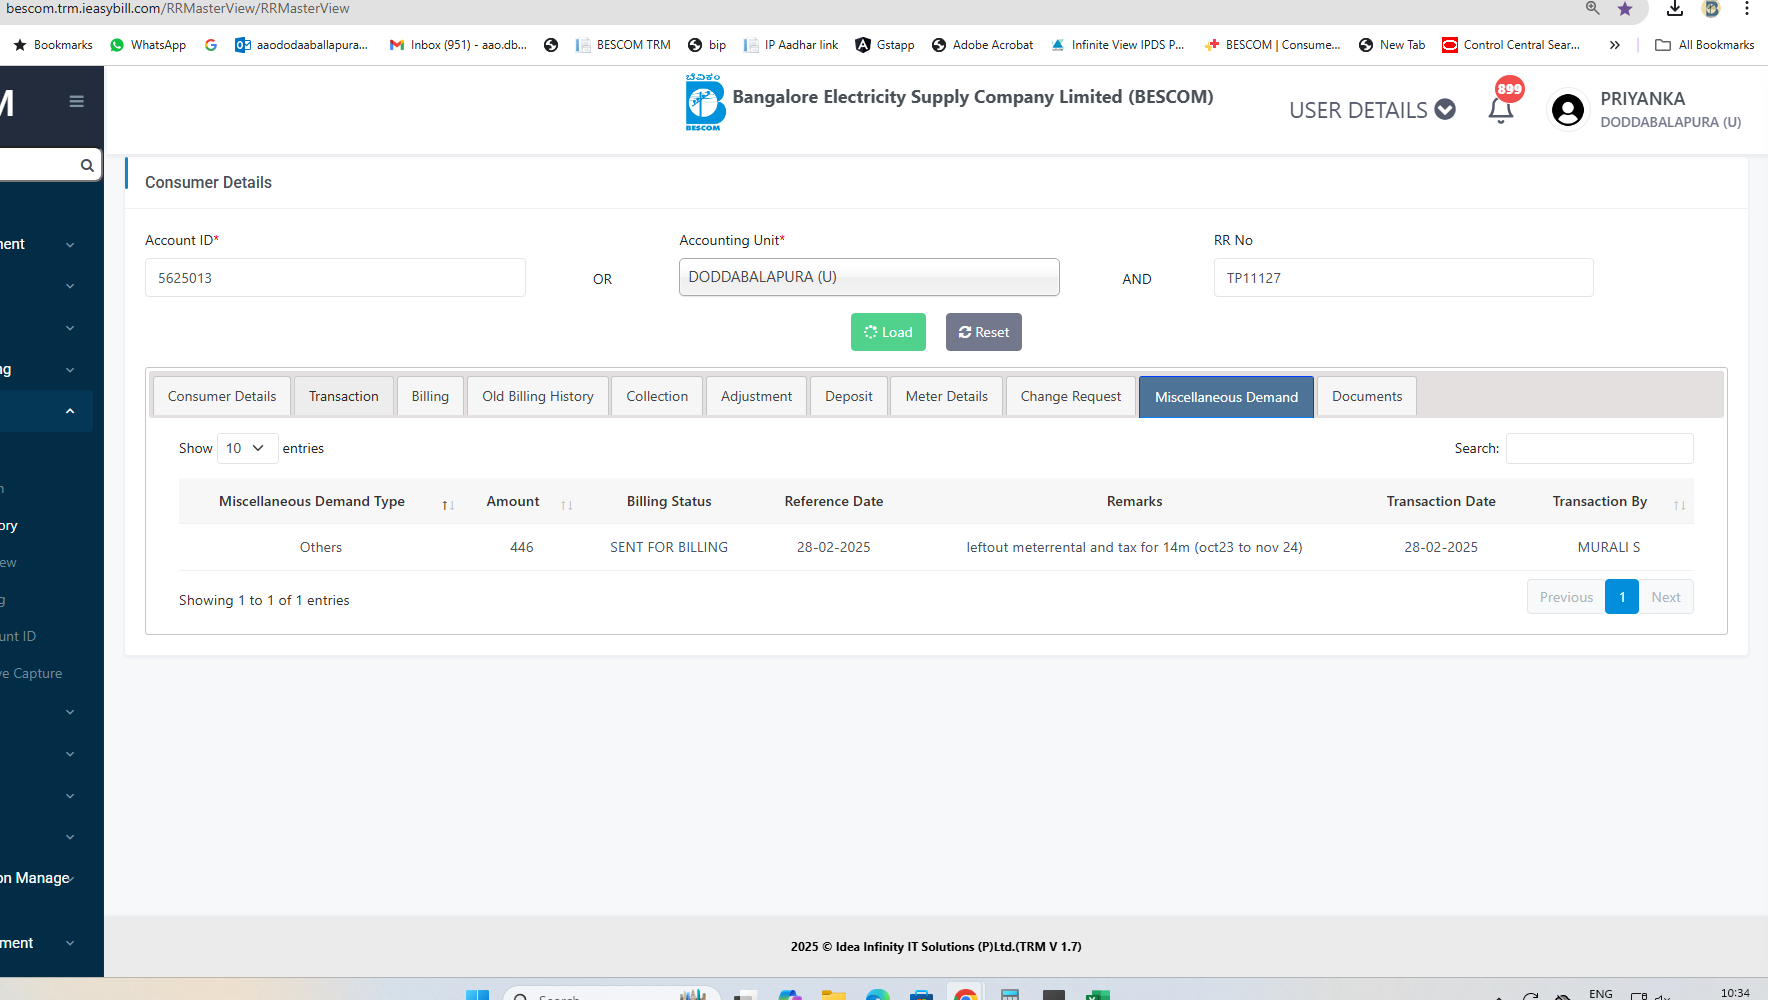This screenshot has width=1768, height=1000.
Task: Open the WhatsApp bookmark
Action: [x=148, y=45]
